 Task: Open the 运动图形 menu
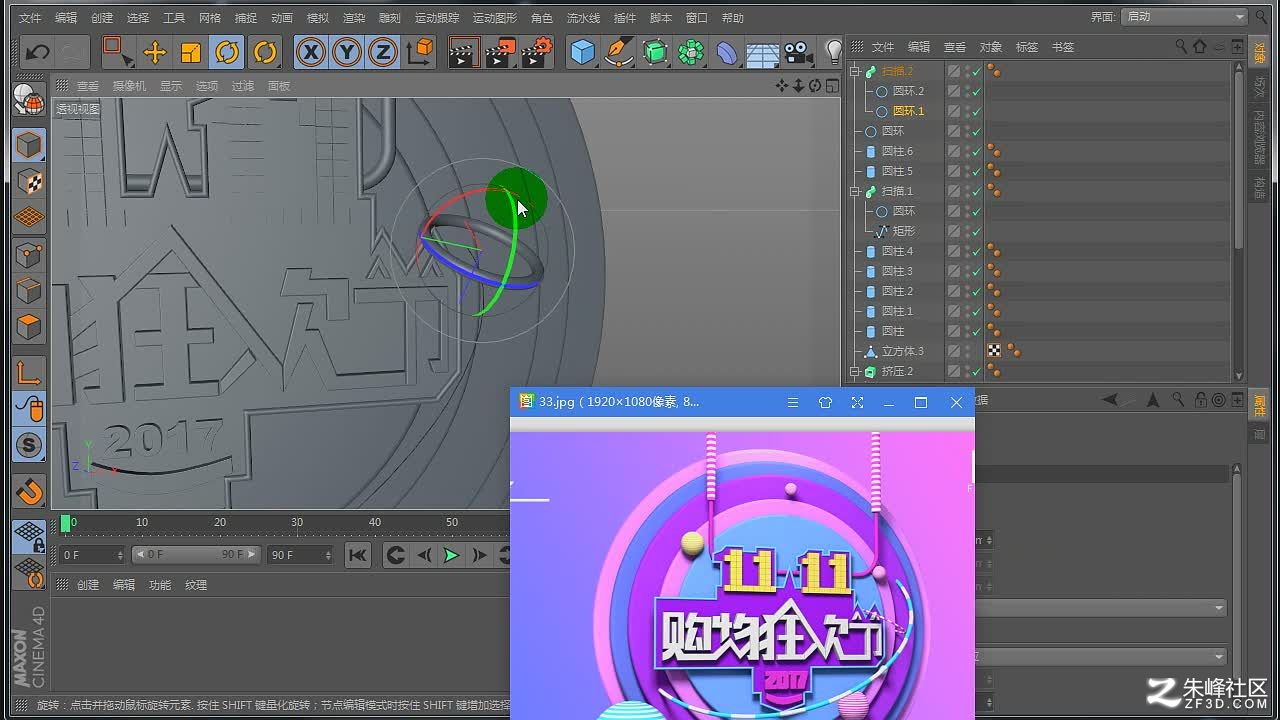click(495, 18)
